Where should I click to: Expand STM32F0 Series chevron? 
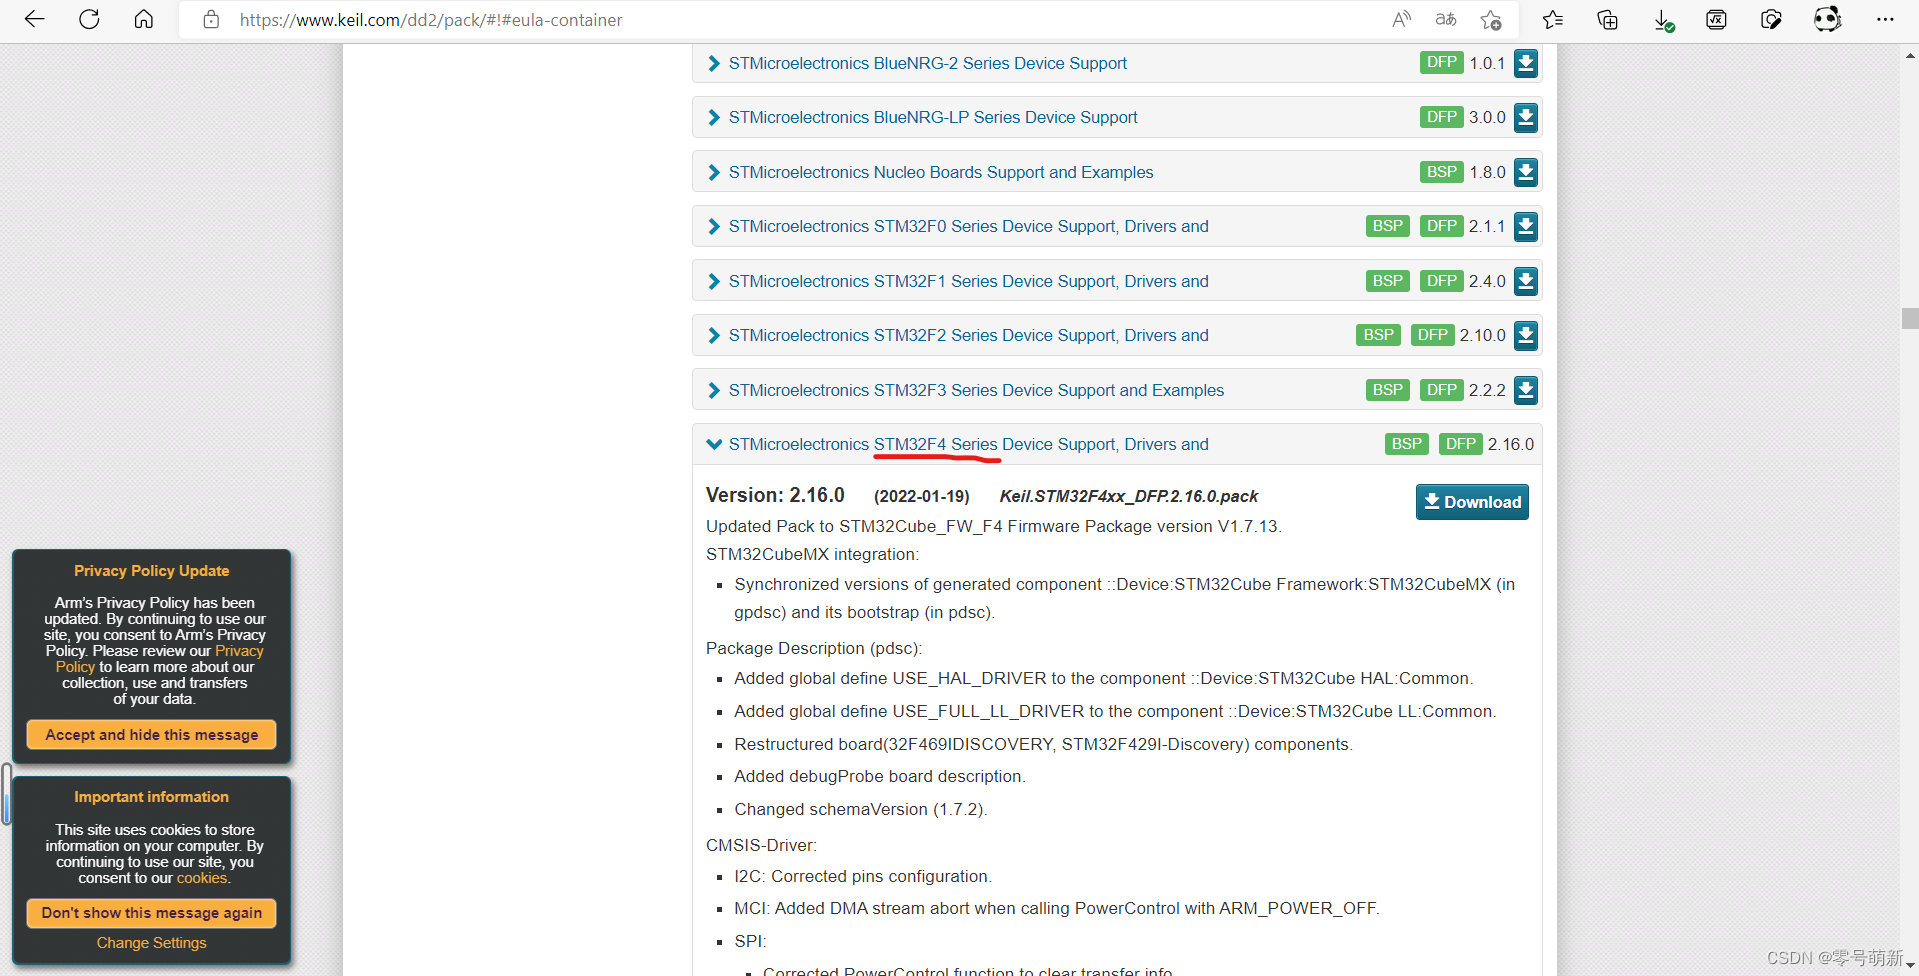(x=714, y=226)
